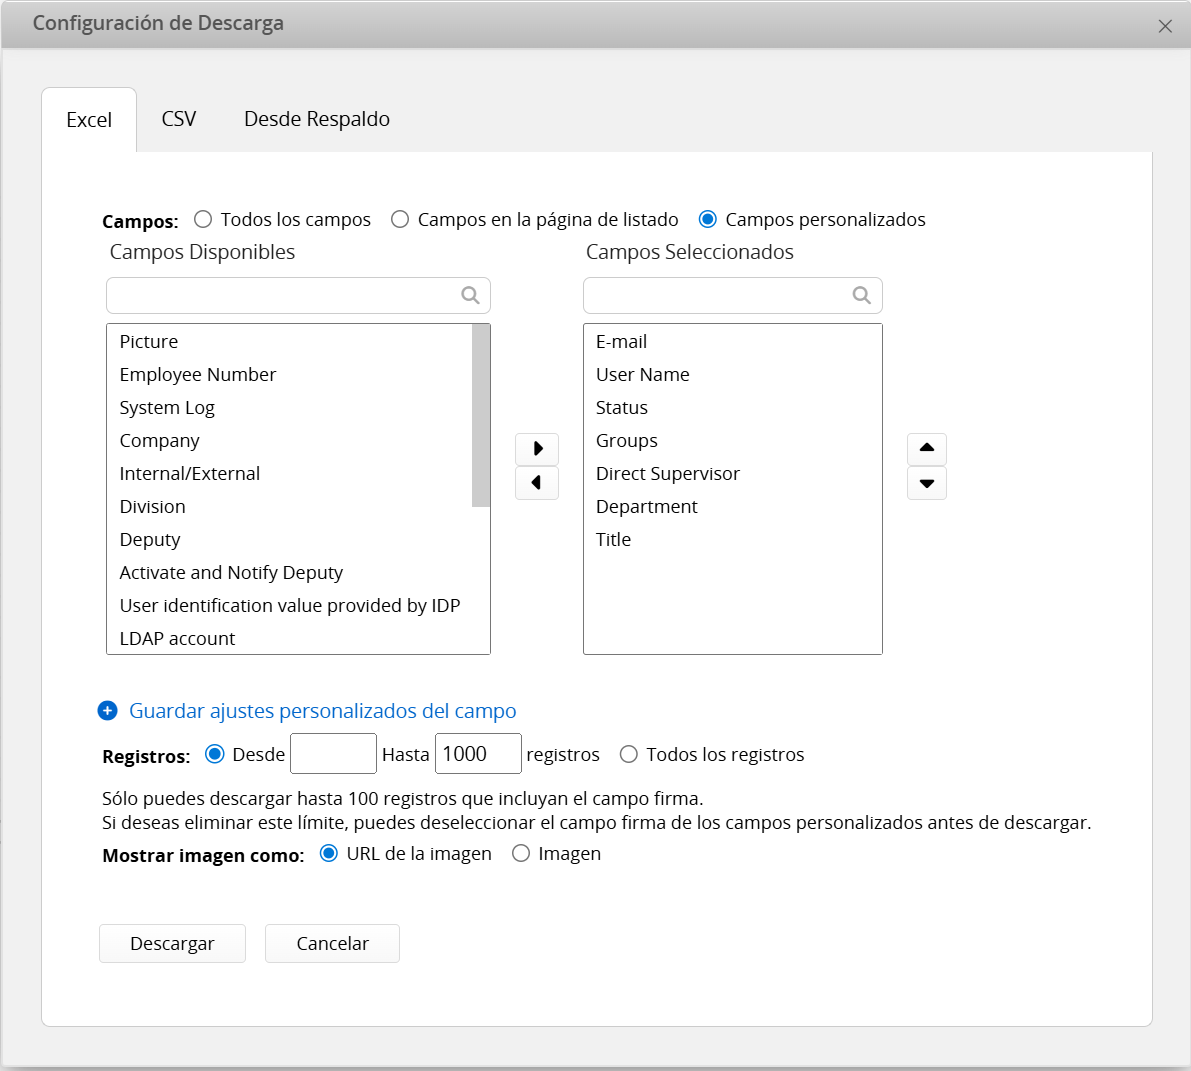The height and width of the screenshot is (1071, 1191).
Task: Click the plus icon beside Guardar ajustes
Action: pyautogui.click(x=108, y=711)
